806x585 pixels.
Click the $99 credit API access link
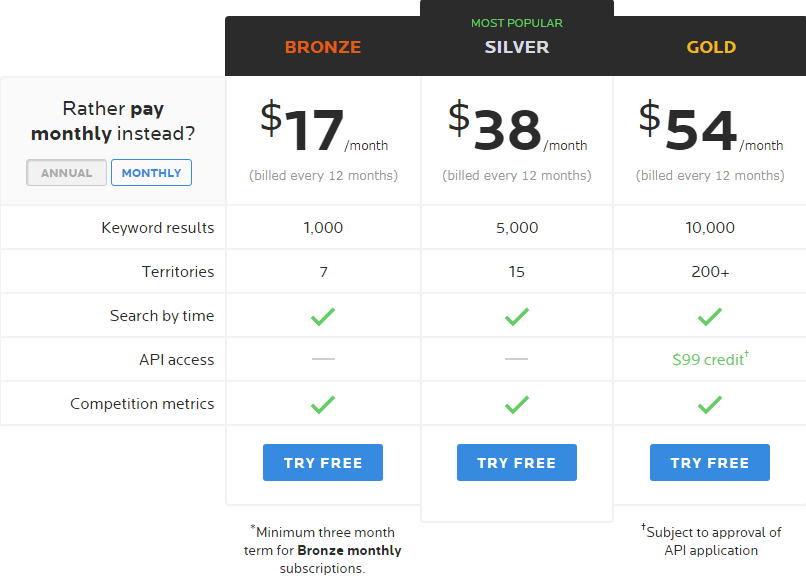coord(710,359)
